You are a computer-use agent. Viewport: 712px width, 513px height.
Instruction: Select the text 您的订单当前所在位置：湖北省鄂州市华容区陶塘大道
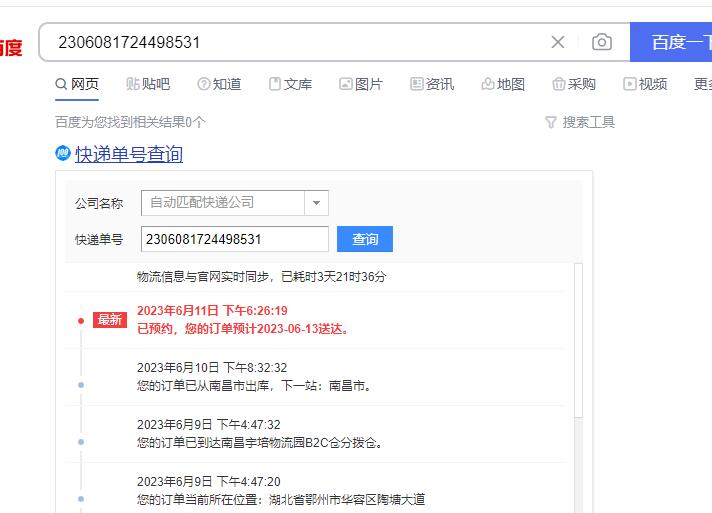(x=281, y=499)
